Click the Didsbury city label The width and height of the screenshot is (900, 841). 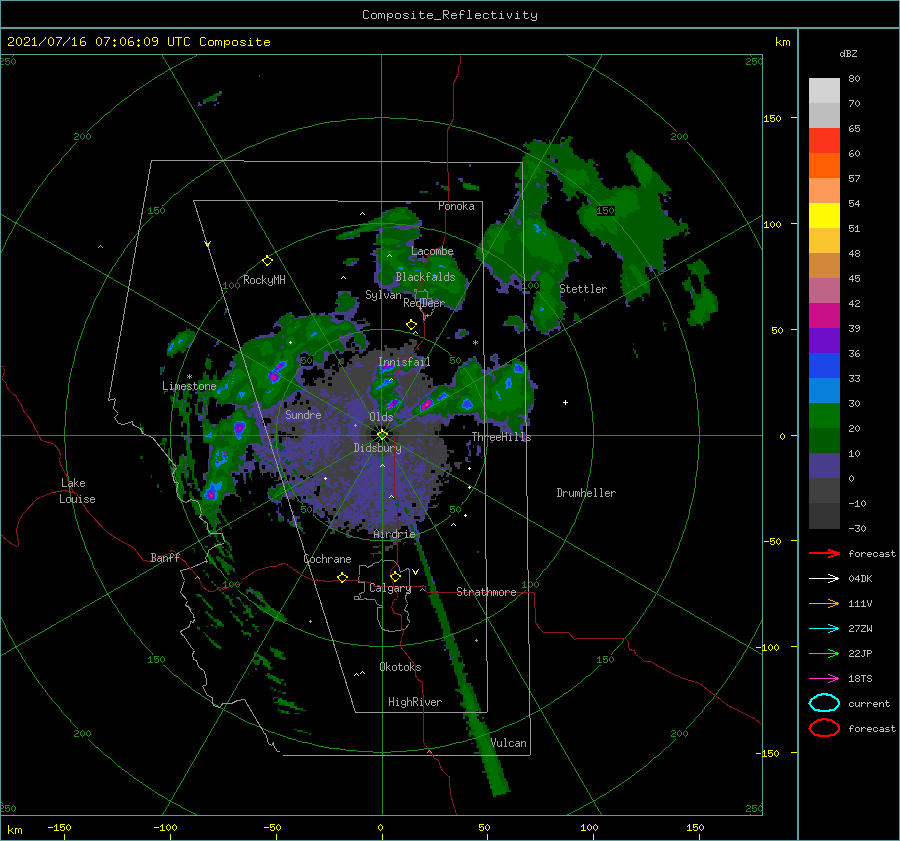pyautogui.click(x=378, y=448)
